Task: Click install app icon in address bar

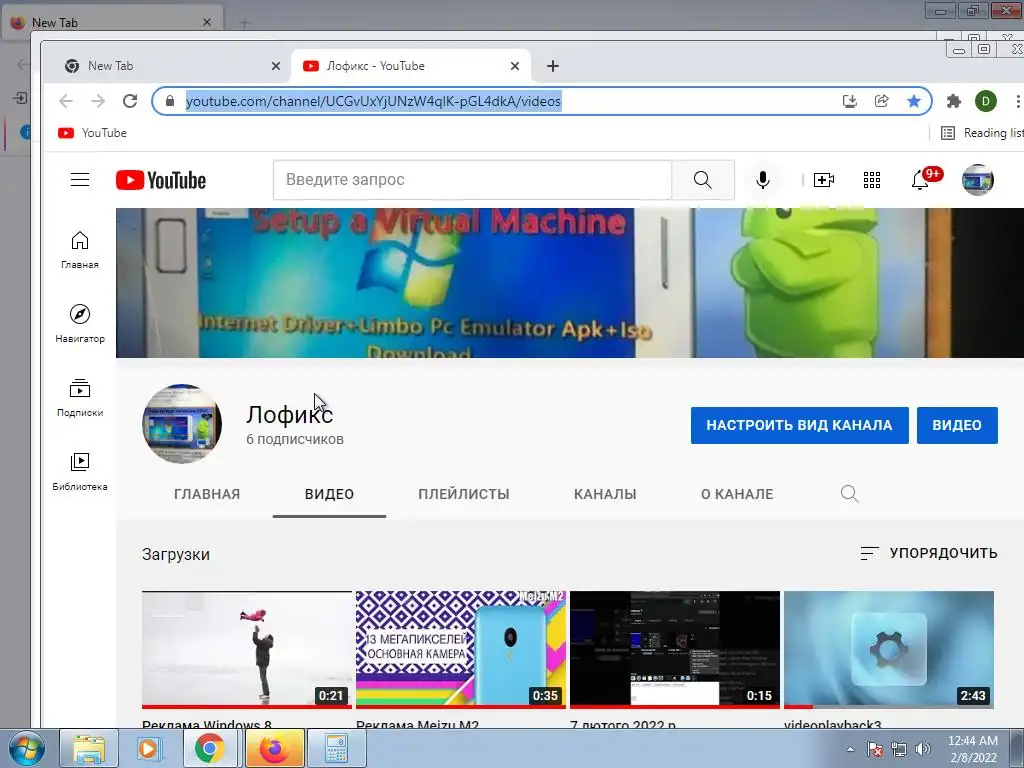Action: pyautogui.click(x=850, y=101)
